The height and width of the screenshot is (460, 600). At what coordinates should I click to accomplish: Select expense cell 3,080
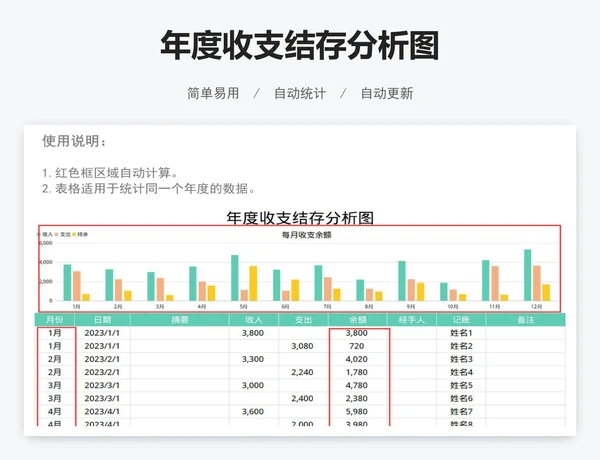click(x=302, y=346)
